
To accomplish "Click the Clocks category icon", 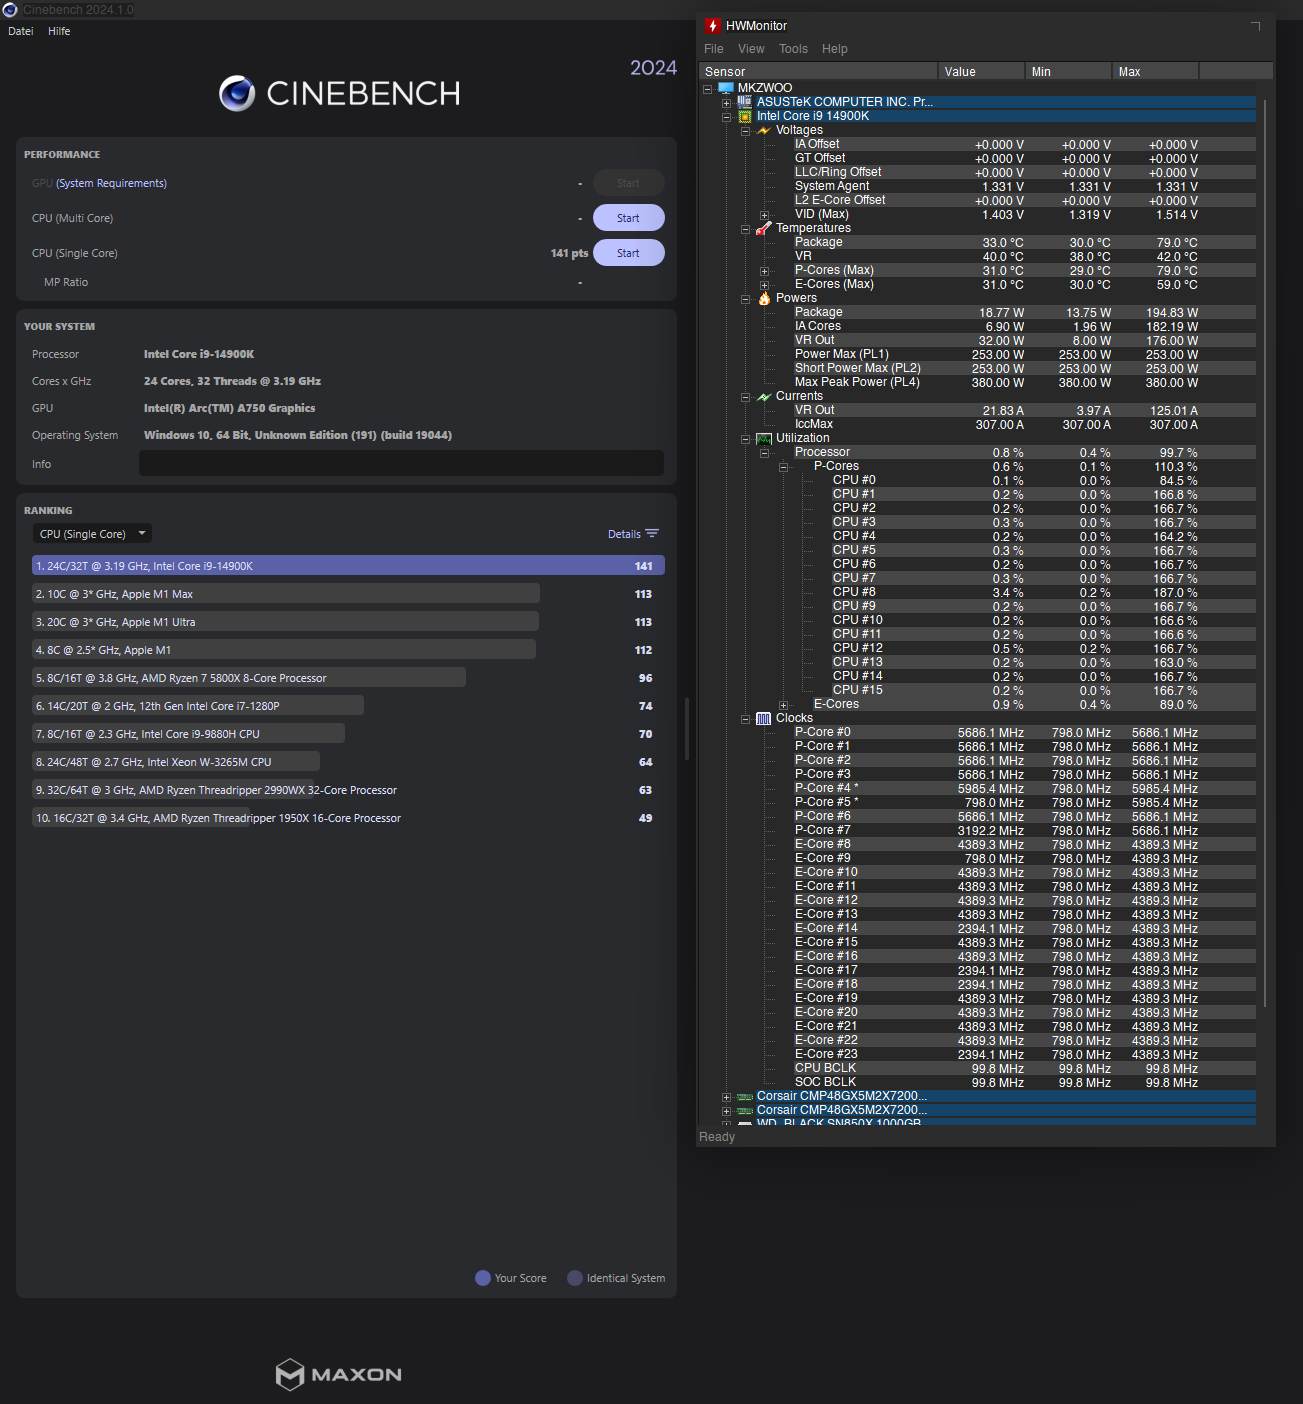I will 764,718.
